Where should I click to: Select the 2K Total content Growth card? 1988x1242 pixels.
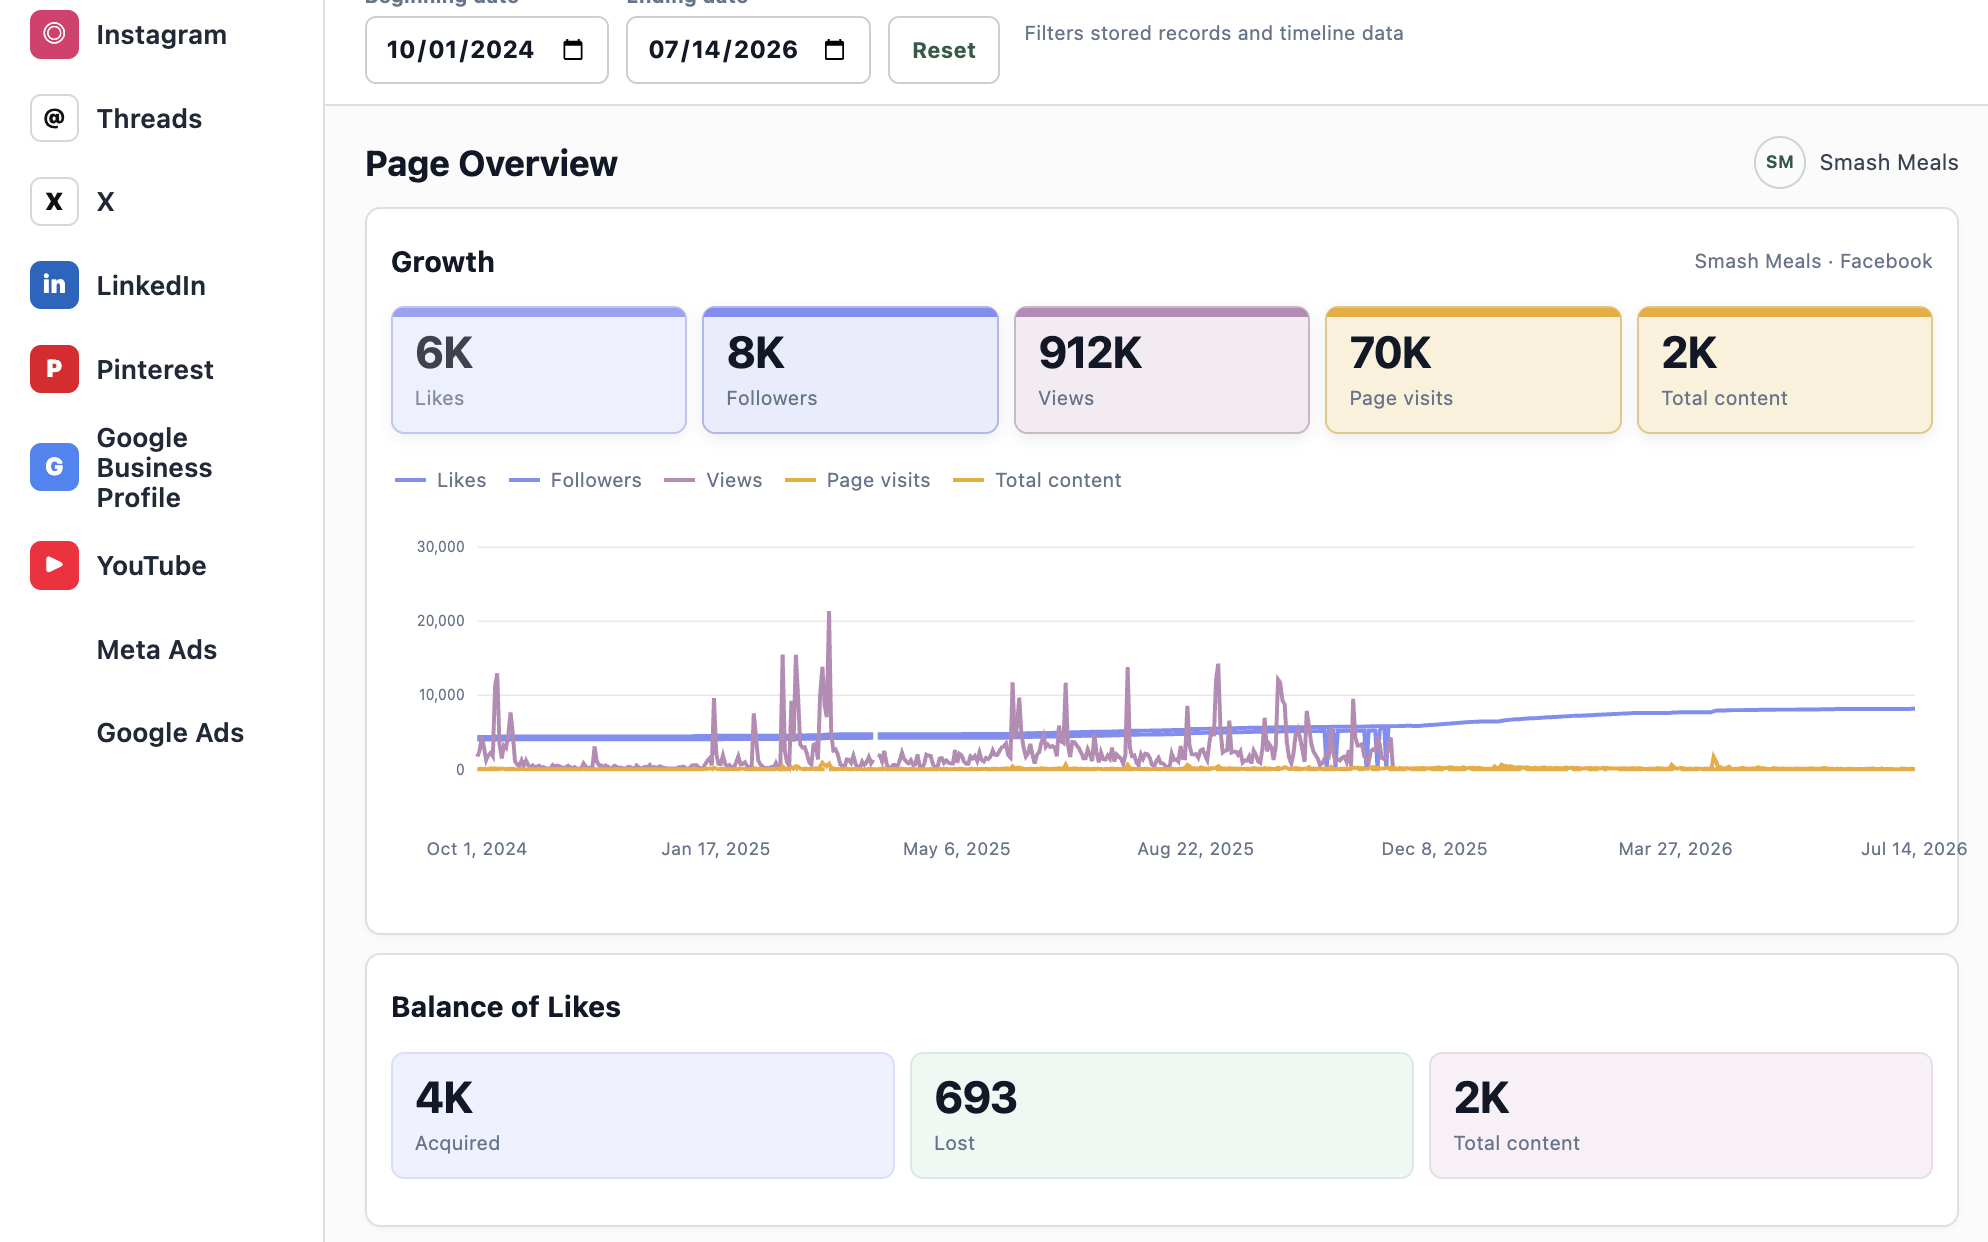pyautogui.click(x=1785, y=370)
